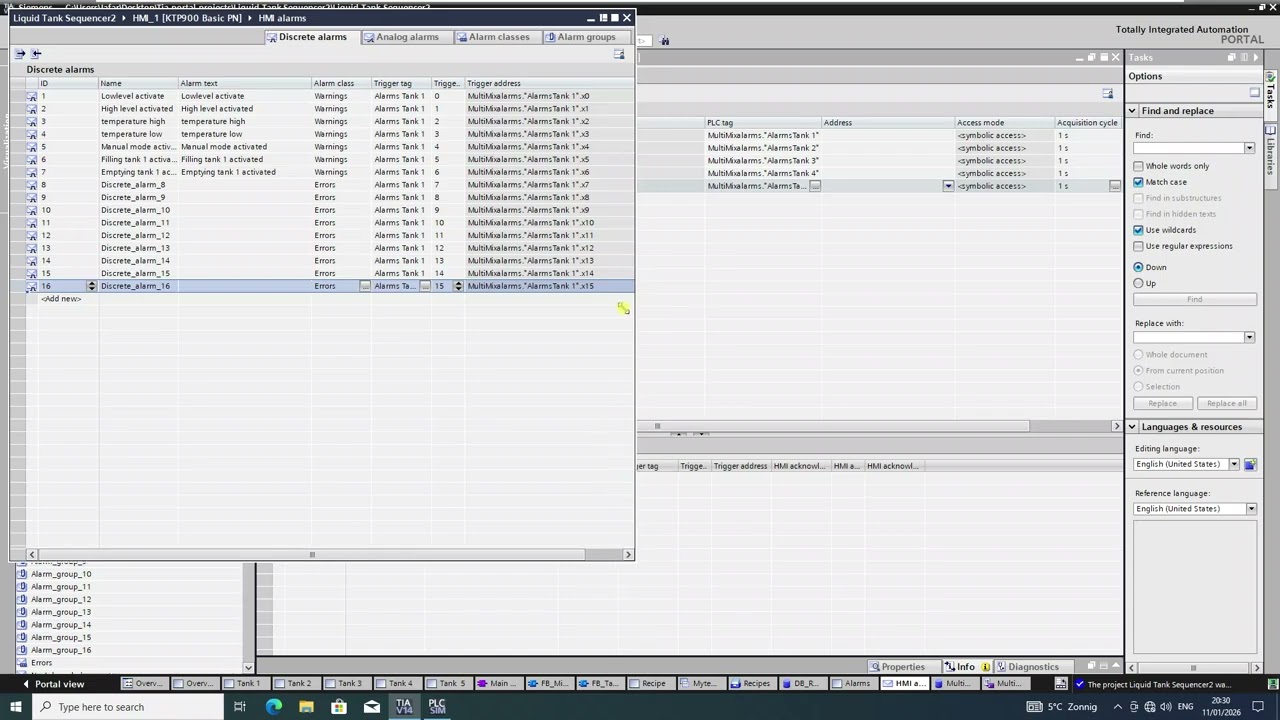Select the Up search direction
Screen dimensions: 1280x720
[x=1138, y=283]
